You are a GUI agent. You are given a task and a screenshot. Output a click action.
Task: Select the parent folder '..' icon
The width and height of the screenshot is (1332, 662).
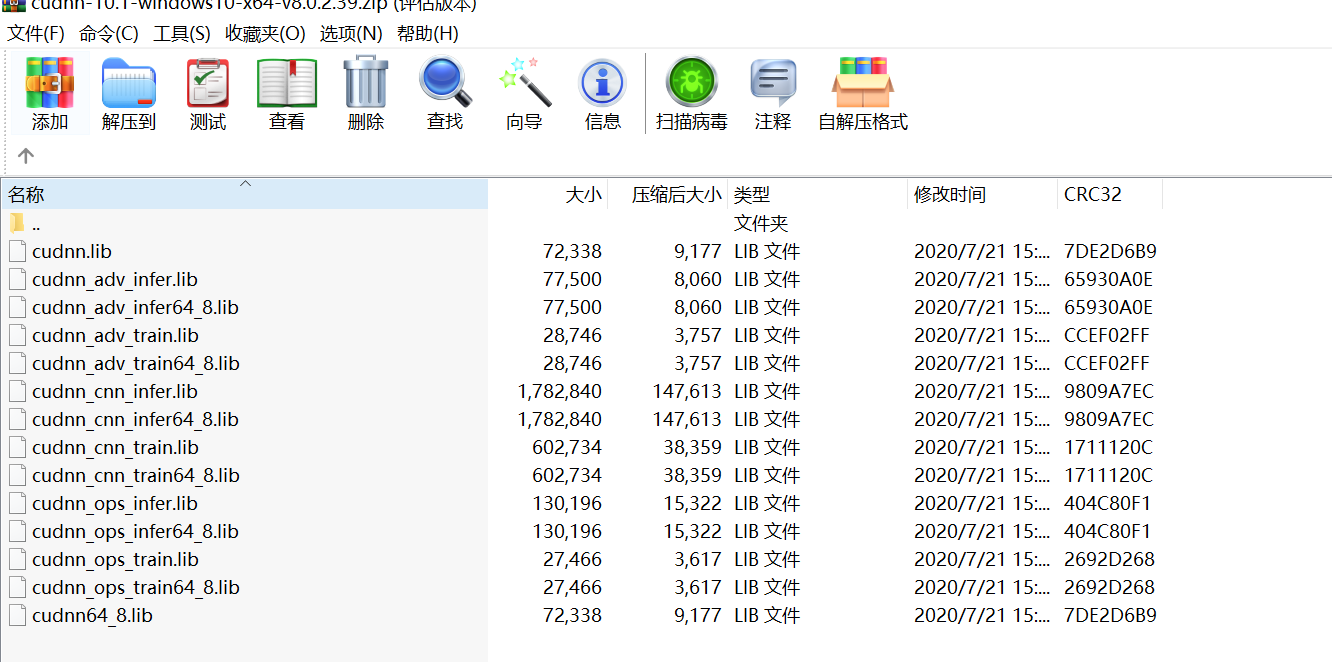16,223
